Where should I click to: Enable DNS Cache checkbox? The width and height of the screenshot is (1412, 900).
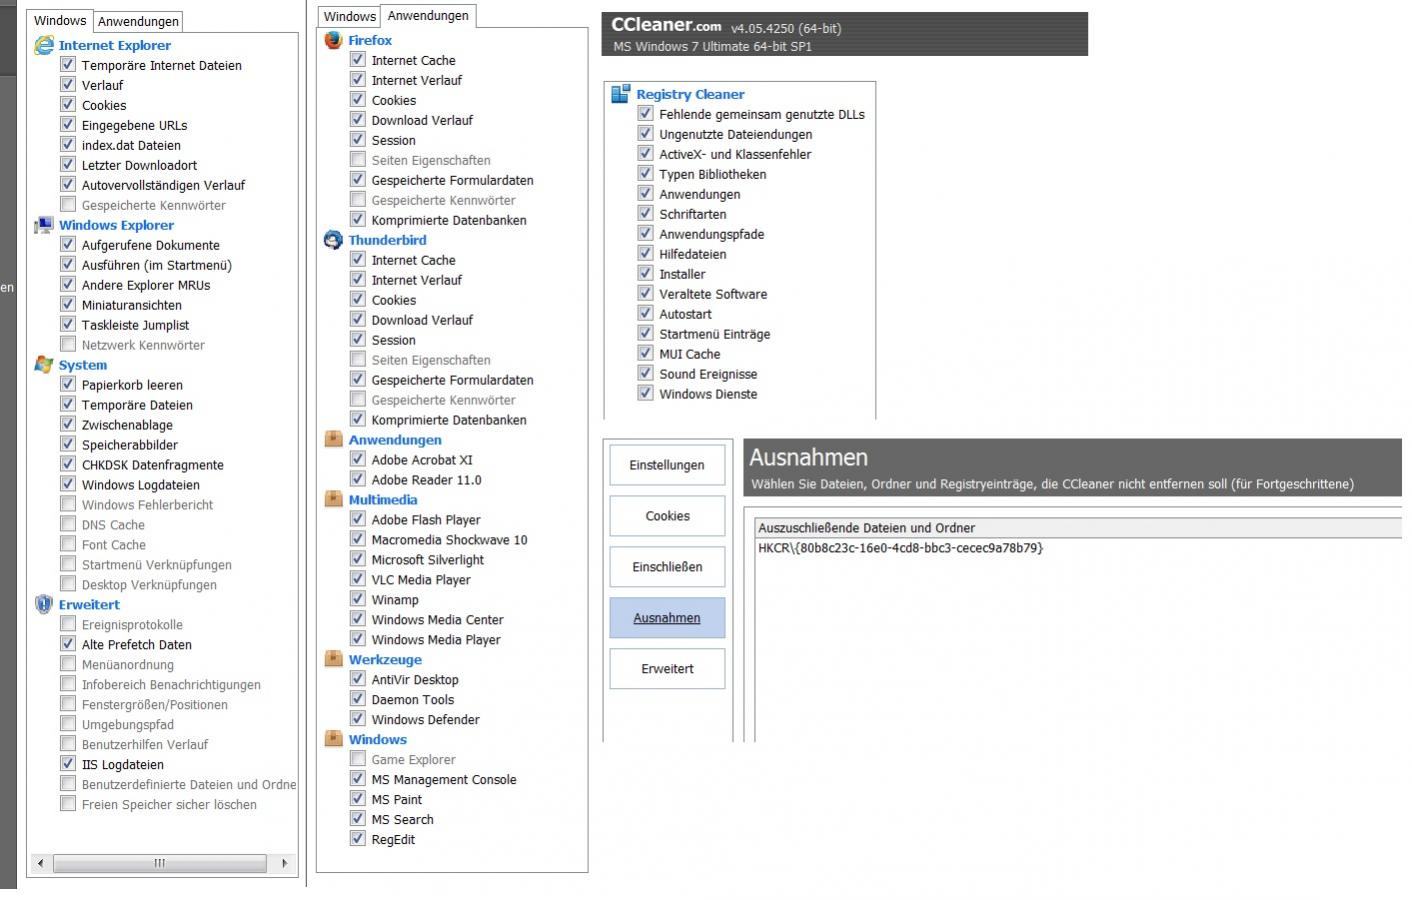[x=68, y=524]
